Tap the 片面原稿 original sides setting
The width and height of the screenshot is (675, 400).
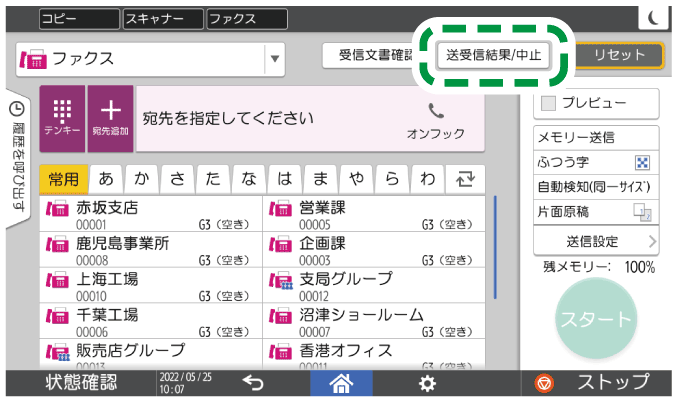(x=596, y=212)
